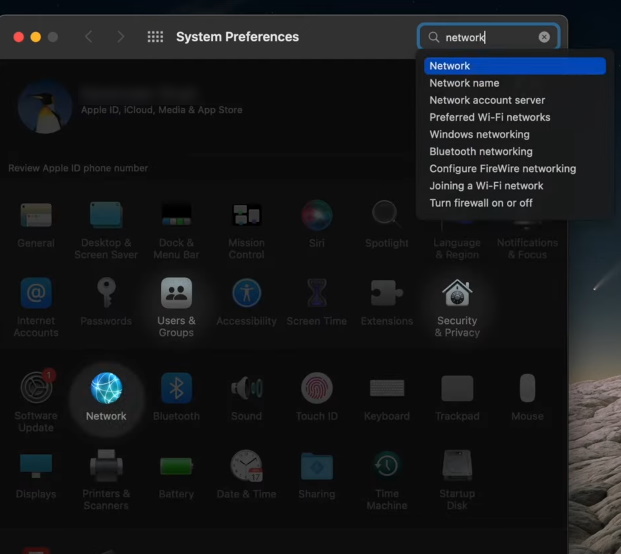Image resolution: width=621 pixels, height=554 pixels.
Task: Open Spotlight preferences icon
Action: pos(386,215)
